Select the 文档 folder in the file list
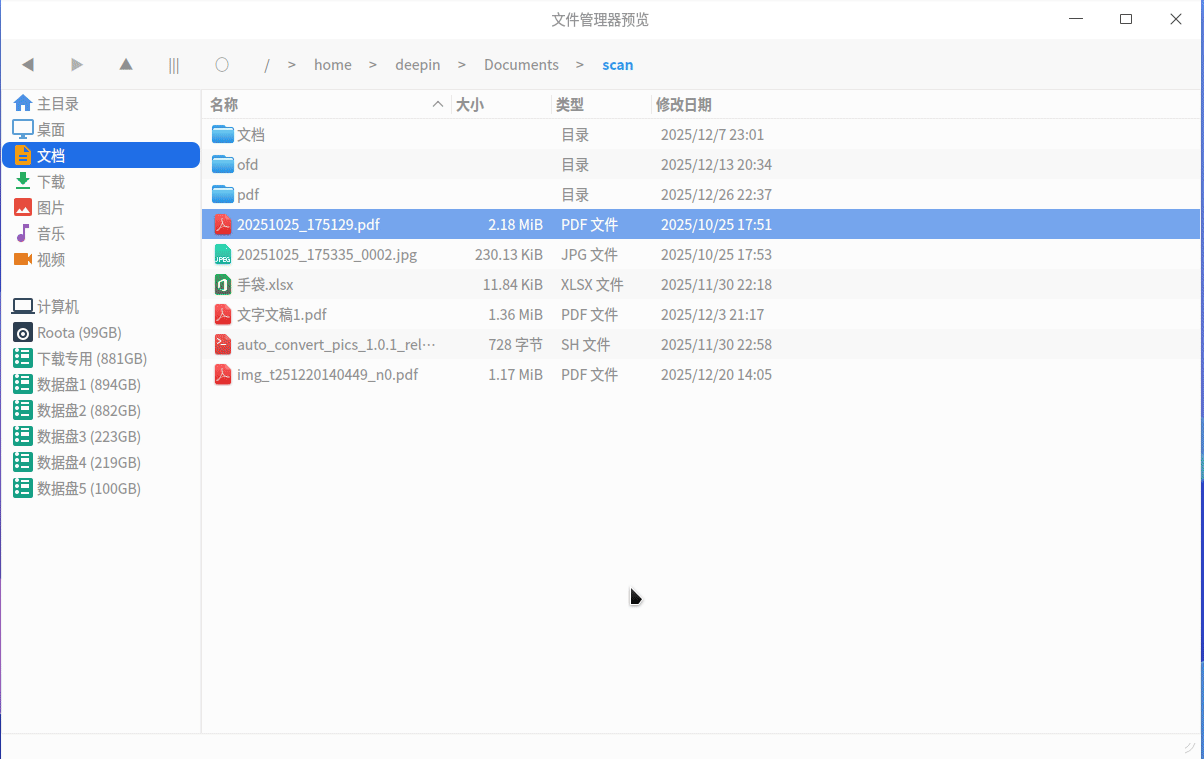This screenshot has height=759, width=1204. pos(701,135)
